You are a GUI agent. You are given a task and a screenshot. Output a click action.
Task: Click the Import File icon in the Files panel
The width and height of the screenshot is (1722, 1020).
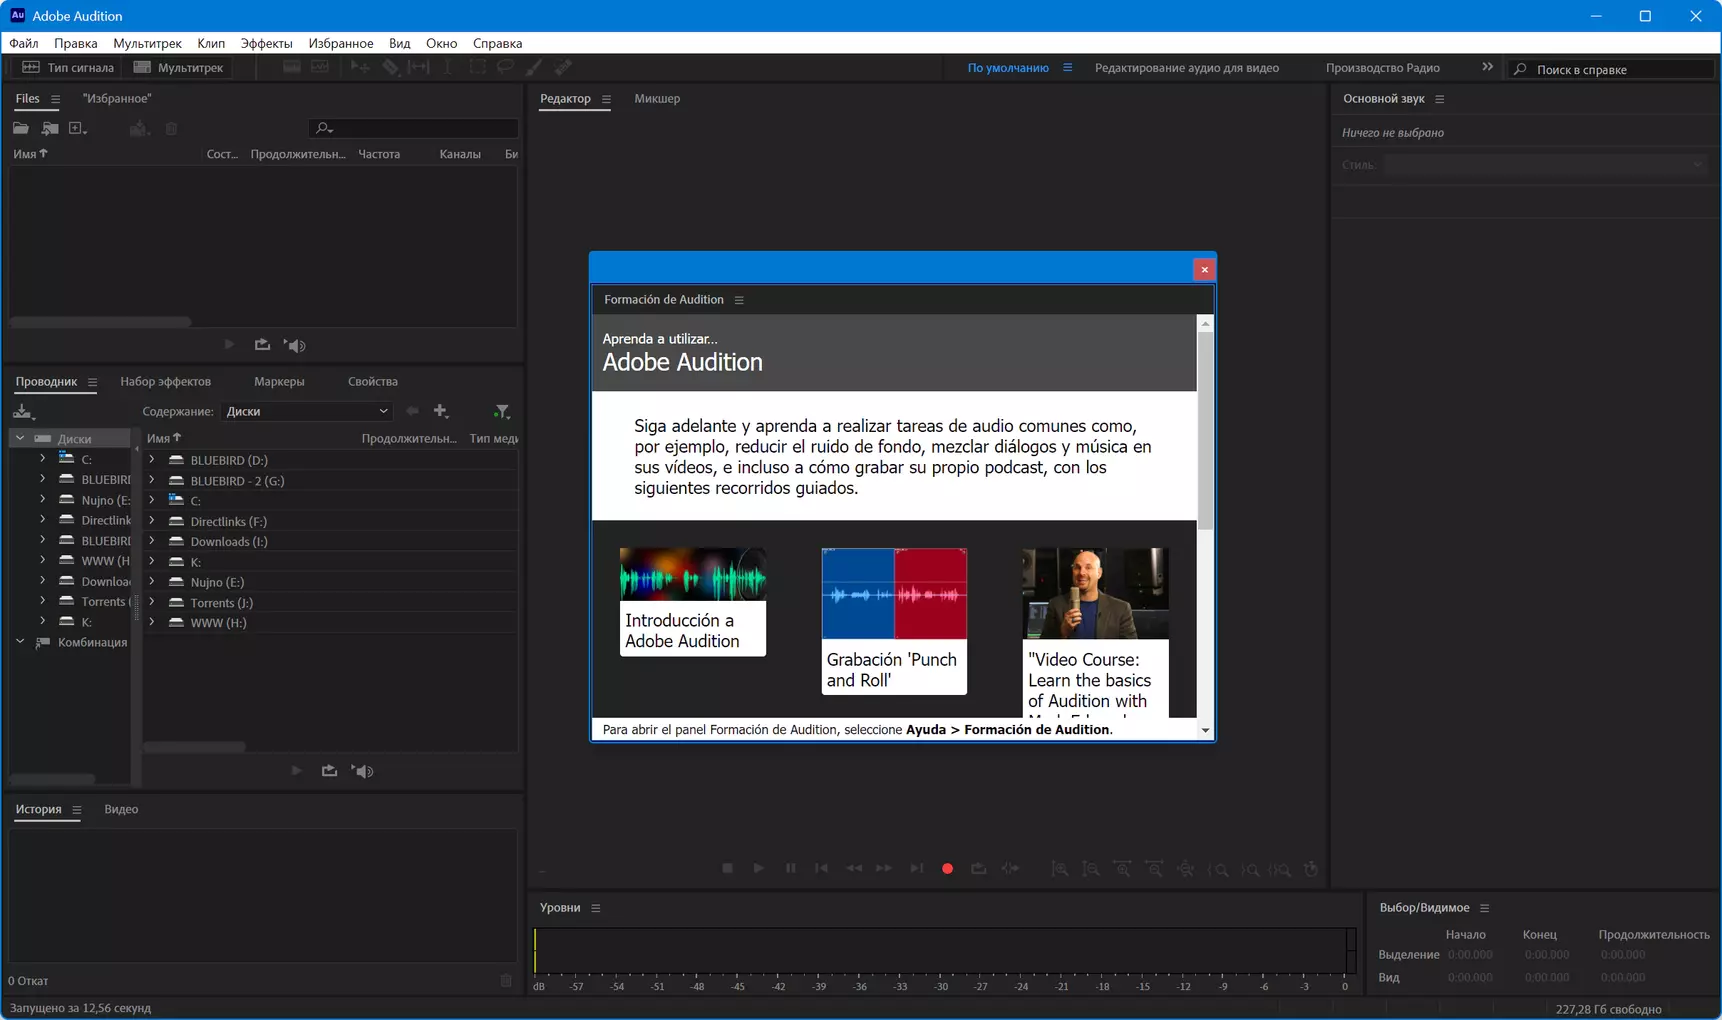[49, 129]
